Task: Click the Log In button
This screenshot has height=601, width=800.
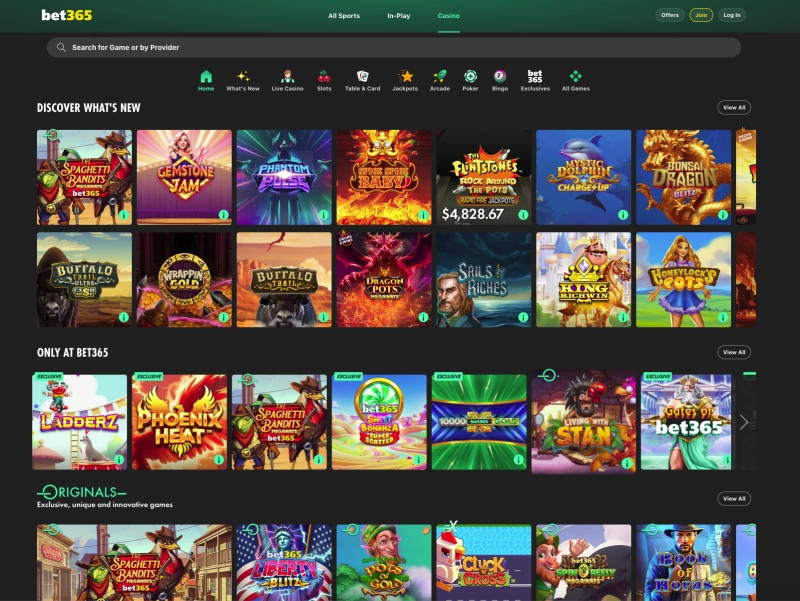Action: click(x=732, y=15)
